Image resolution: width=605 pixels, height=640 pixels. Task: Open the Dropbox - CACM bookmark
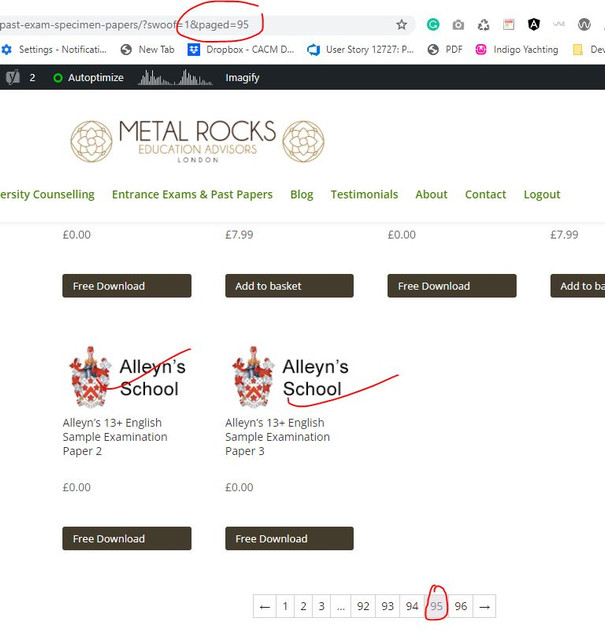241,50
